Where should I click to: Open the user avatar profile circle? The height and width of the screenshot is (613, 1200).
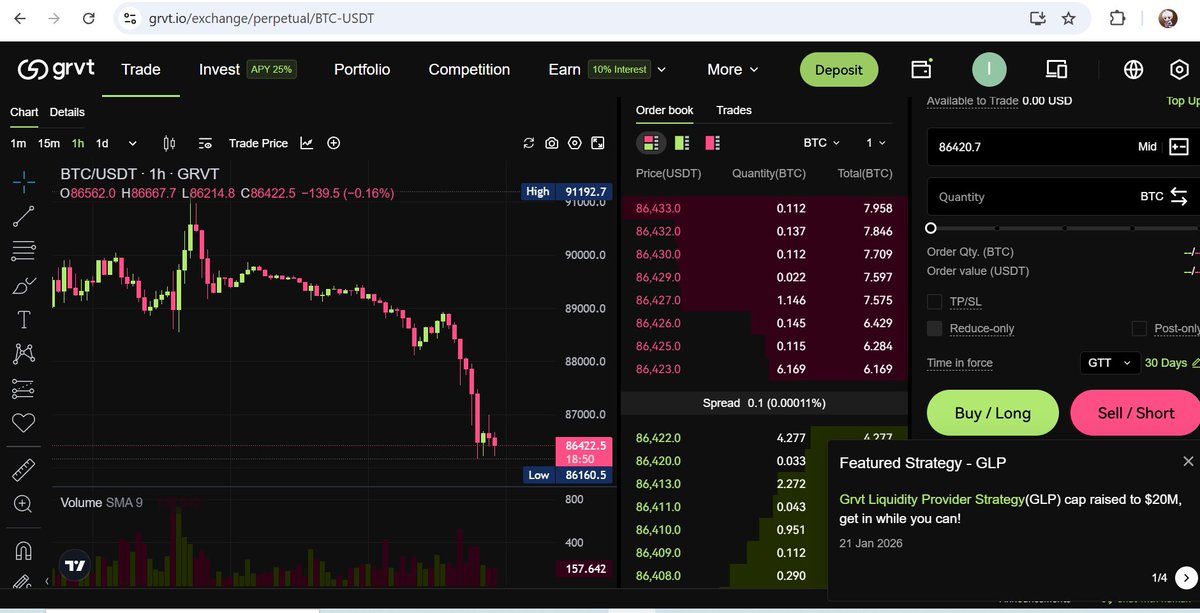989,69
